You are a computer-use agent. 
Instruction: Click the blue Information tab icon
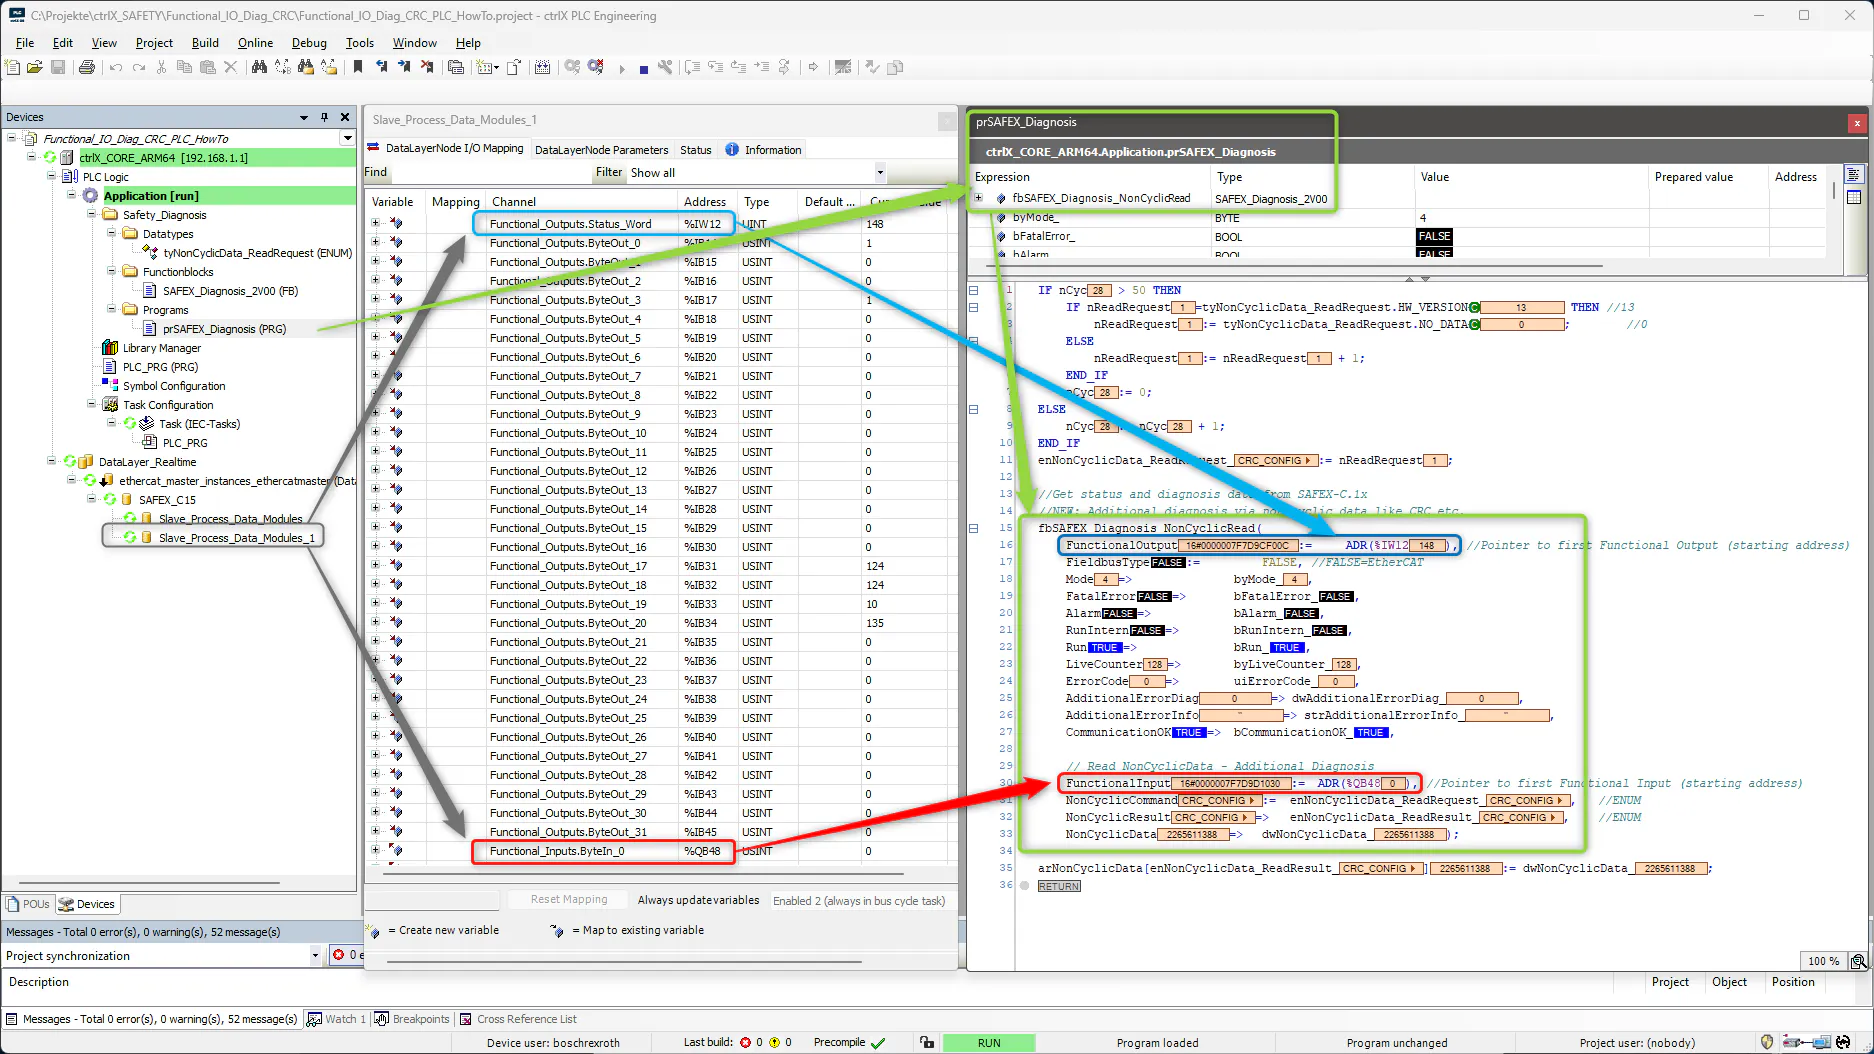point(732,150)
